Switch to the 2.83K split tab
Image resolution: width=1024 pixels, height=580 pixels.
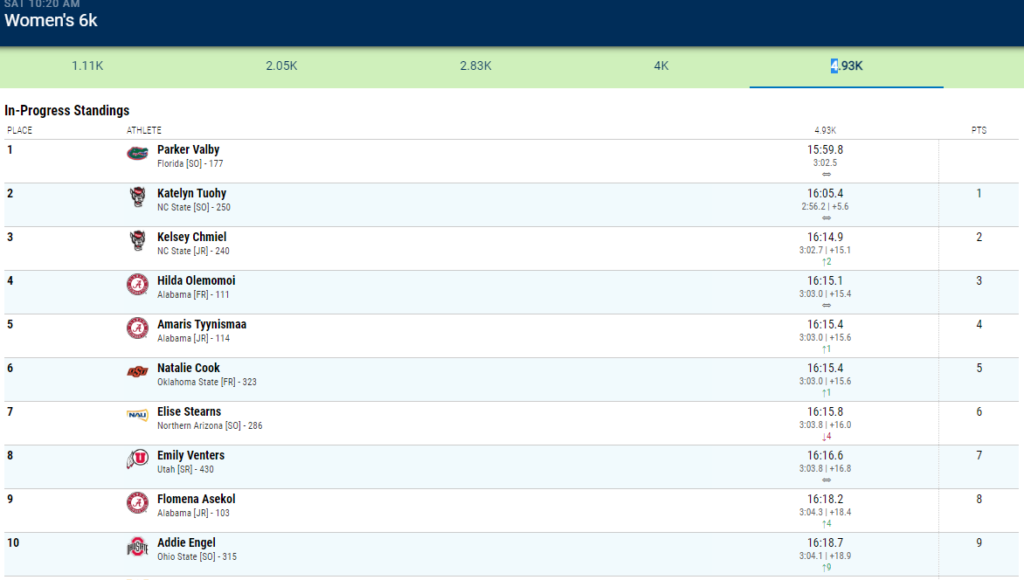475,66
